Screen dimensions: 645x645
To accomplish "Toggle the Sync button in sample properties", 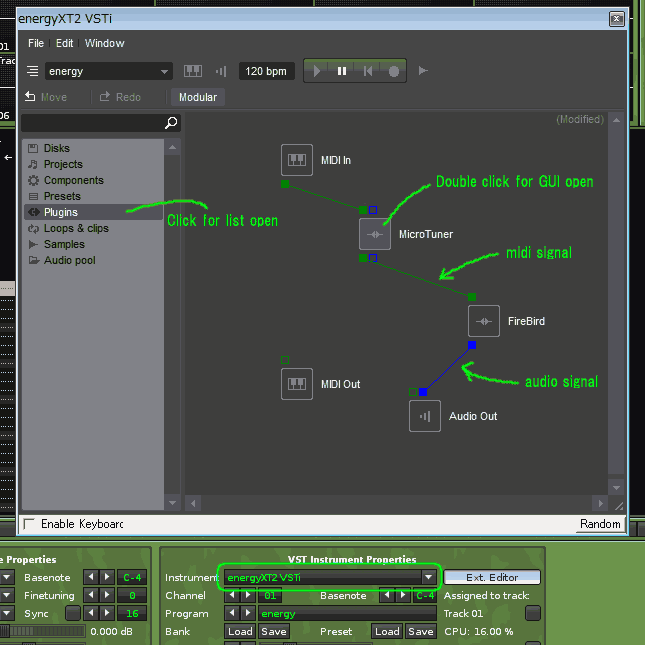I will pyautogui.click(x=73, y=613).
